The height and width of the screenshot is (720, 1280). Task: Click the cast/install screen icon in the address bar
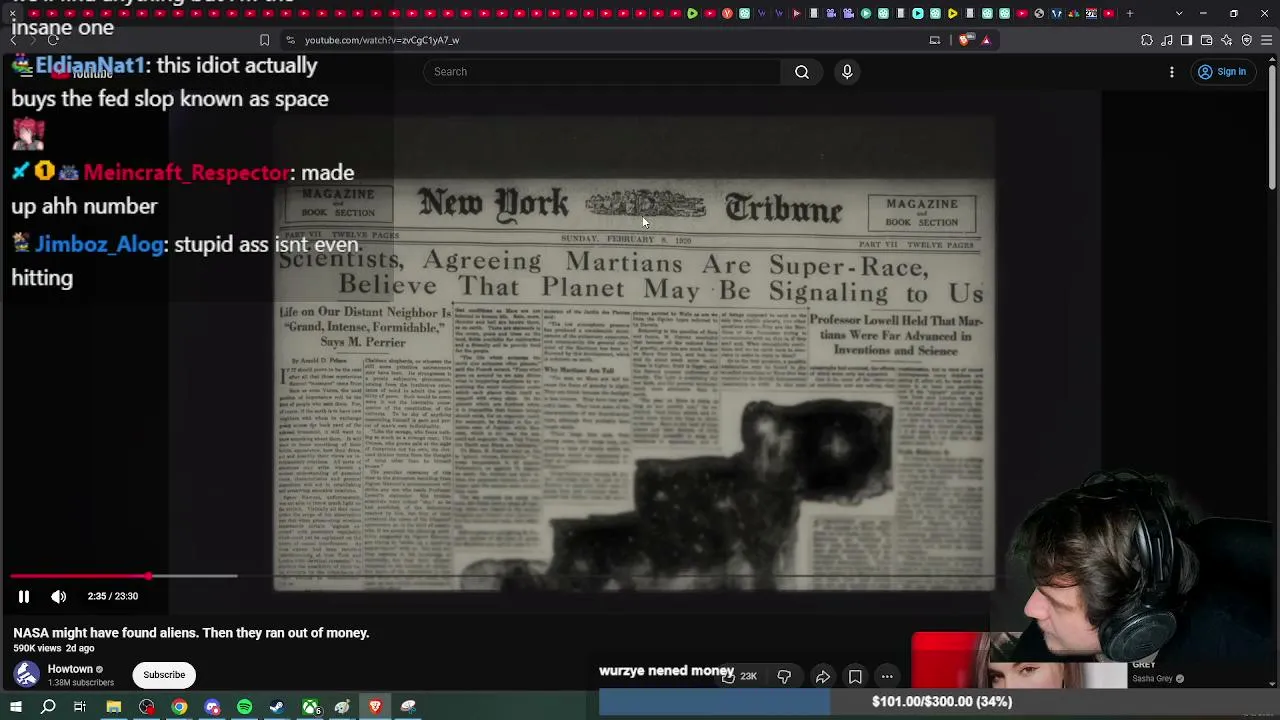[935, 40]
